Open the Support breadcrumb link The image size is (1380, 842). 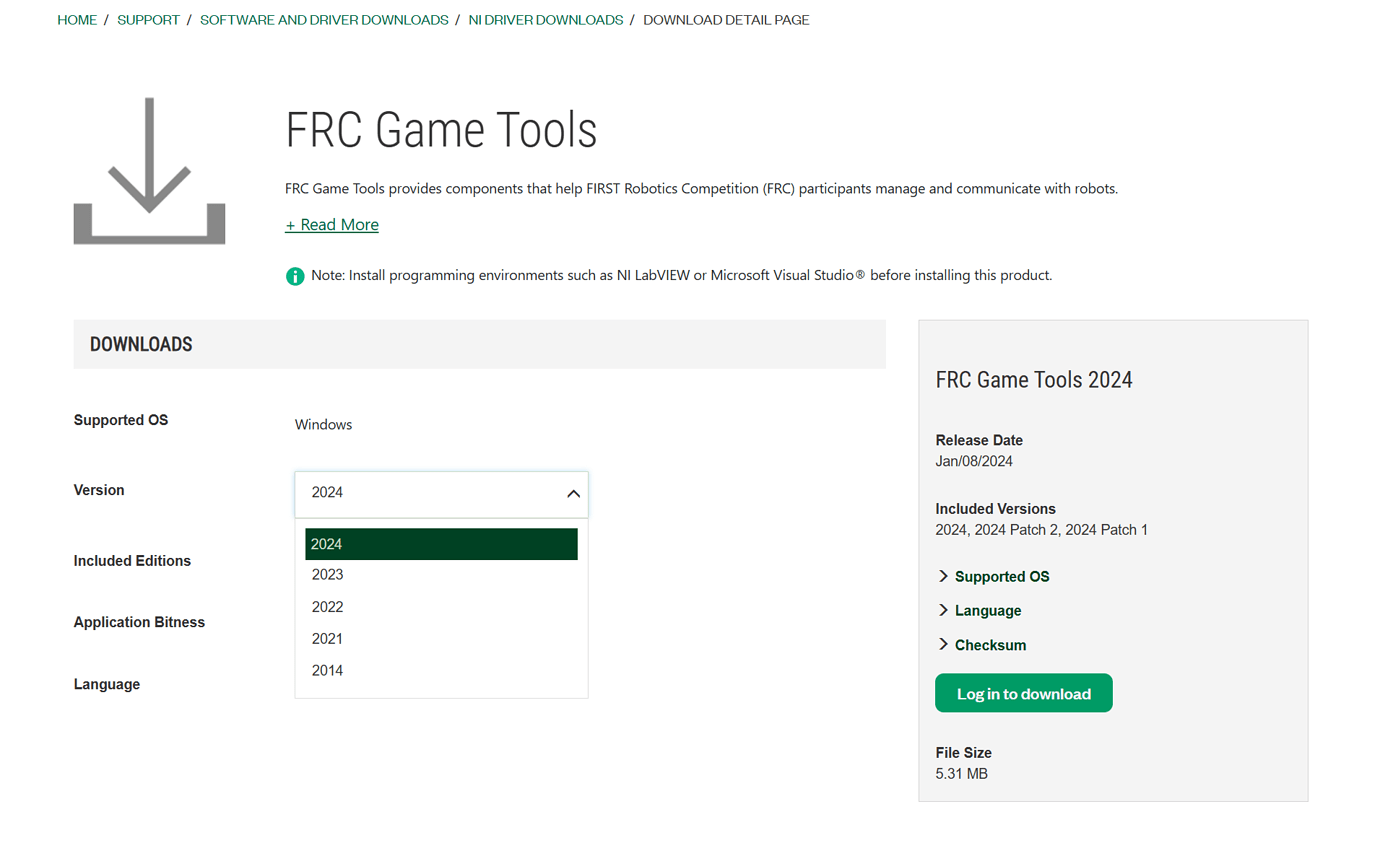(x=148, y=20)
